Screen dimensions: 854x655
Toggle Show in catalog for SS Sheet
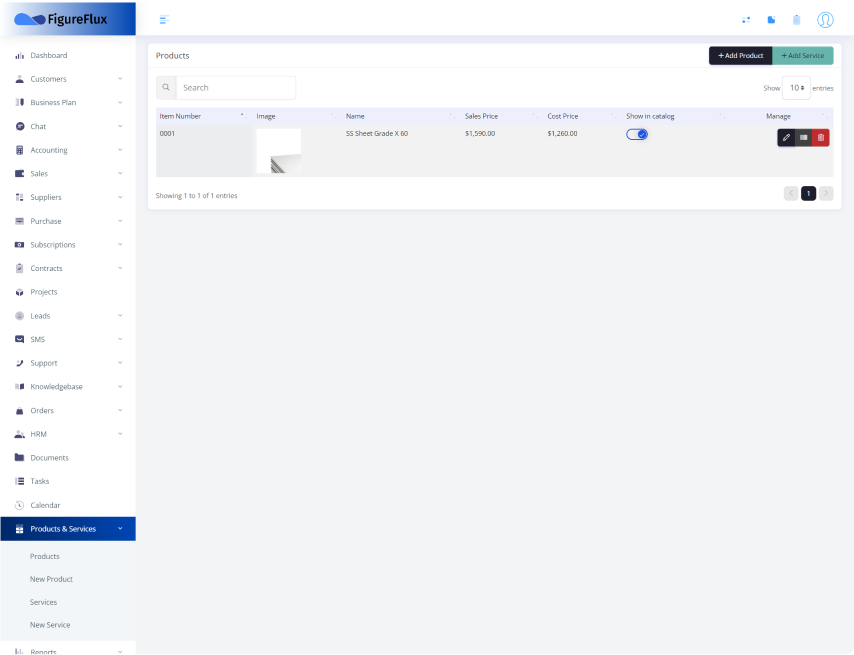tap(637, 134)
